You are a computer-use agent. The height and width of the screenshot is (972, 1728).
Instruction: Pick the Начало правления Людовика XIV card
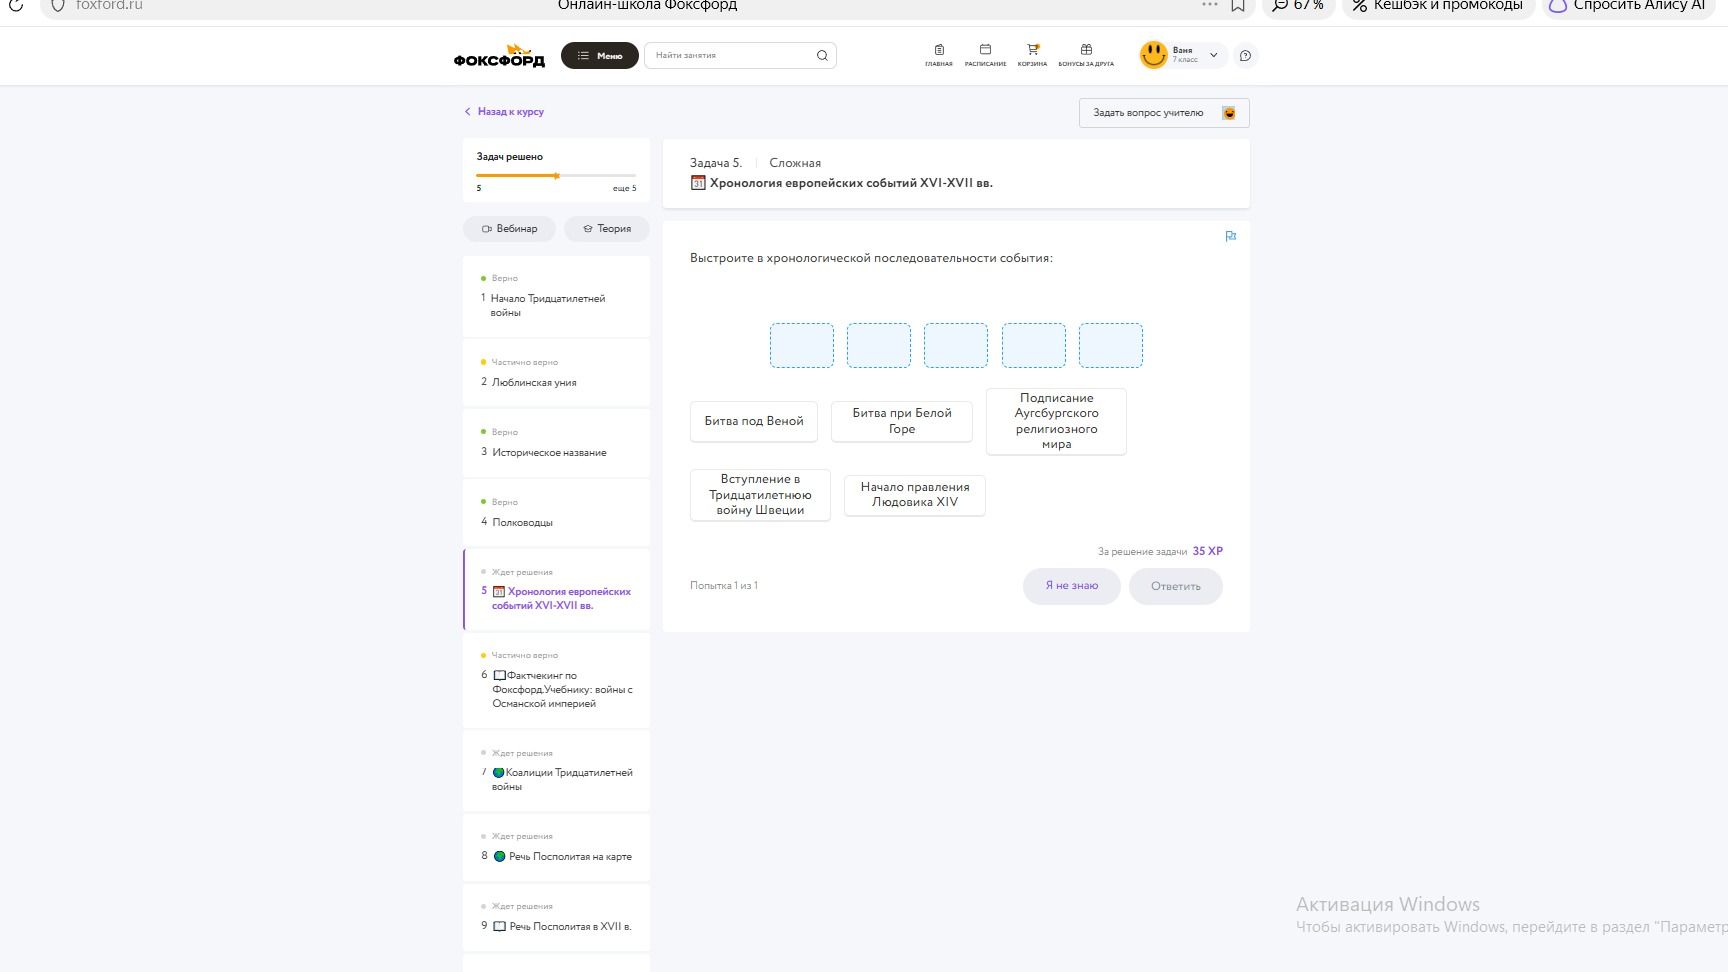915,495
